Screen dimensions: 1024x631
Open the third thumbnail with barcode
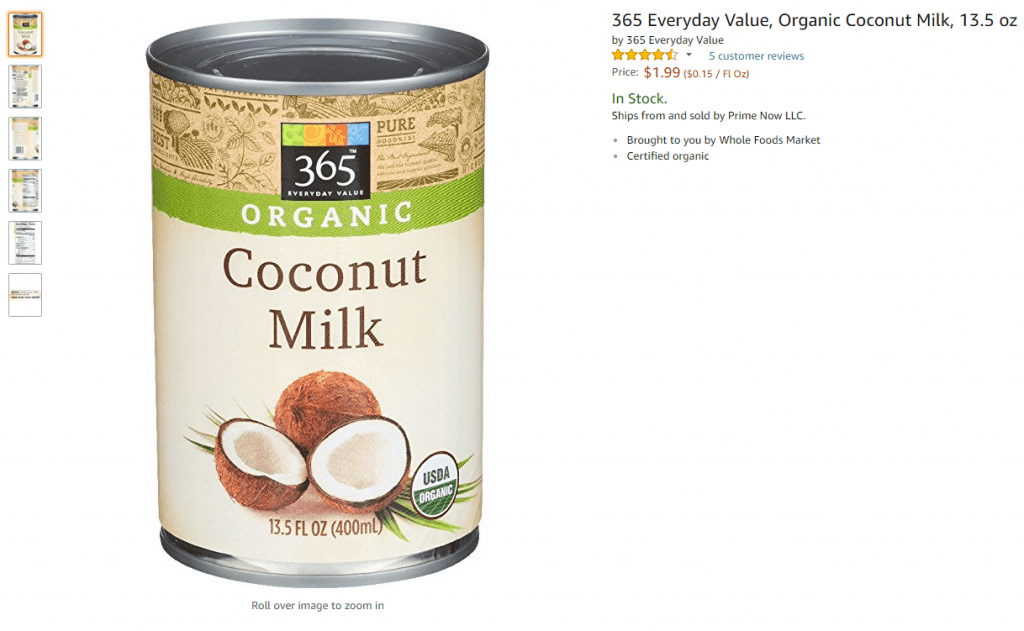[x=25, y=138]
